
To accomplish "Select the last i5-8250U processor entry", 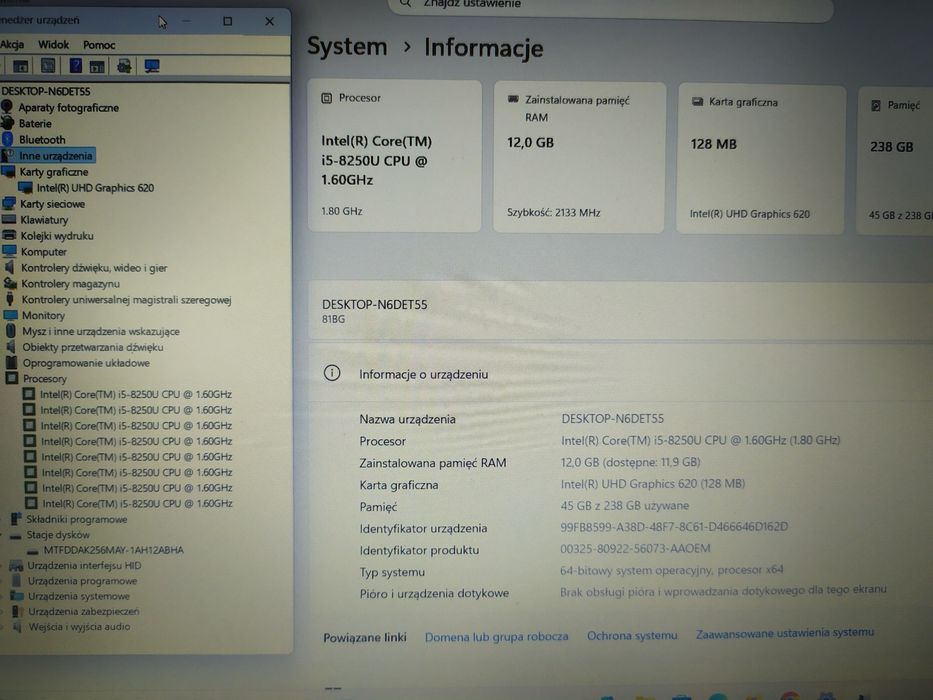I will coord(137,504).
